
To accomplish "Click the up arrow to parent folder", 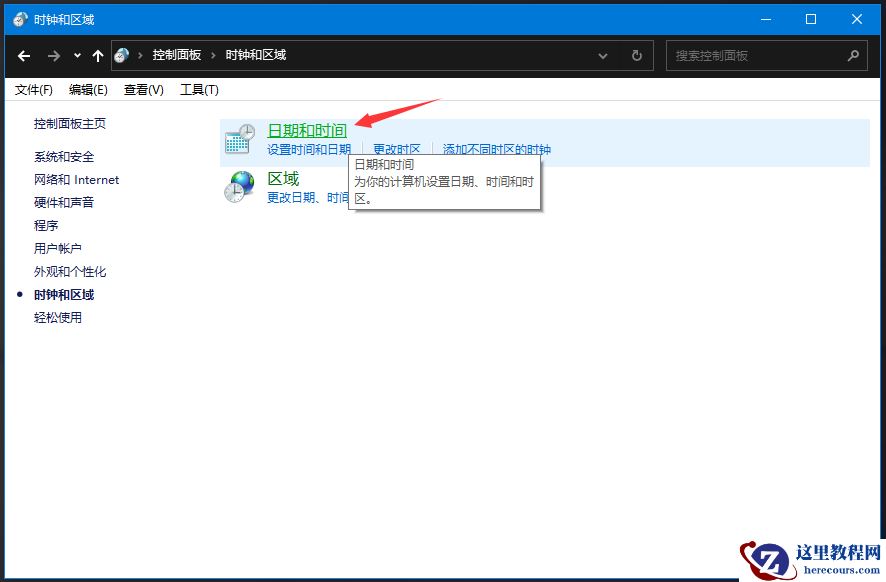I will coord(96,55).
